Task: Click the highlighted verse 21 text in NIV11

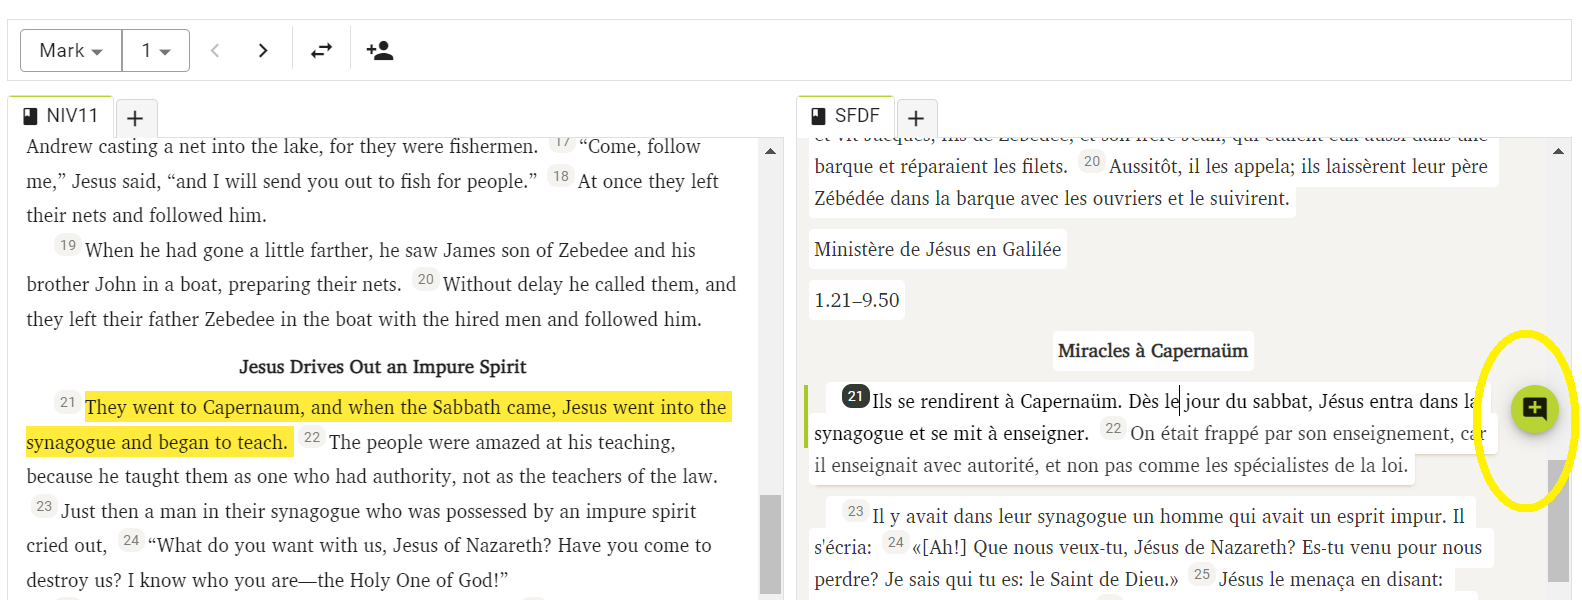Action: [x=379, y=424]
